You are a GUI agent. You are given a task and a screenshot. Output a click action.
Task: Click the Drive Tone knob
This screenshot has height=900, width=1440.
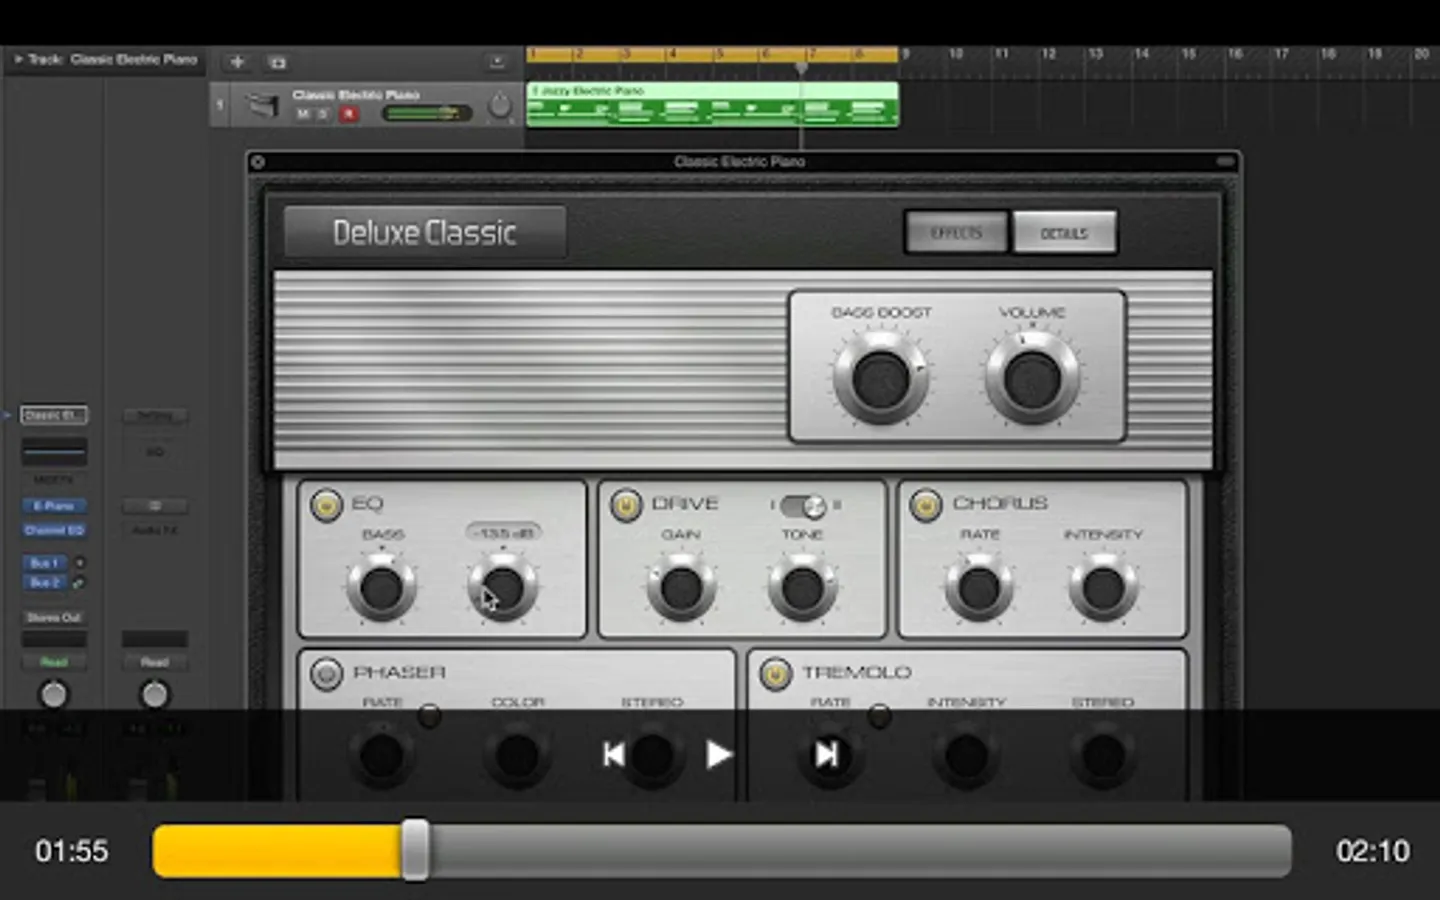[802, 588]
